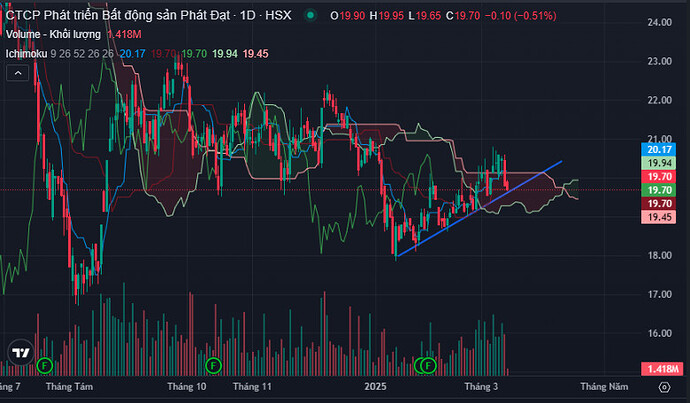This screenshot has width=690, height=403.
Task: Click the 2025 time axis label
Action: tap(375, 387)
